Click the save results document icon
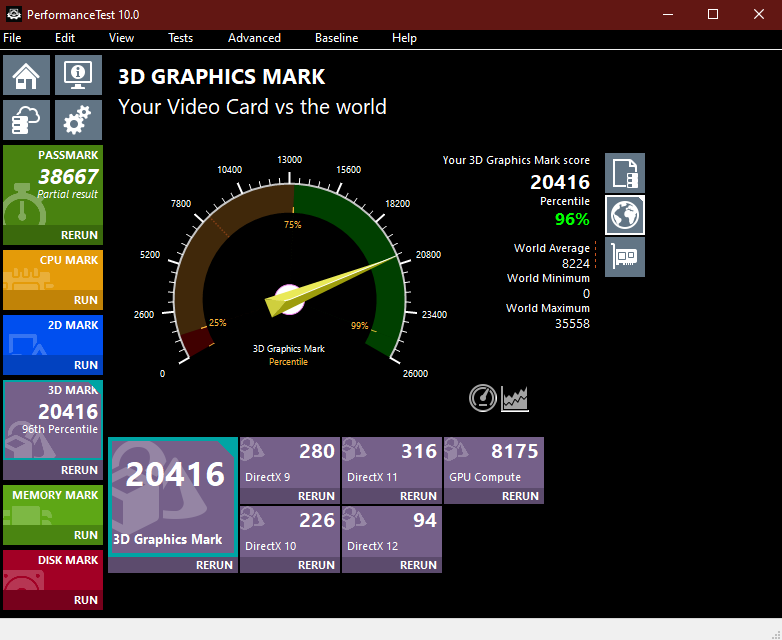This screenshot has width=782, height=640. 625,173
